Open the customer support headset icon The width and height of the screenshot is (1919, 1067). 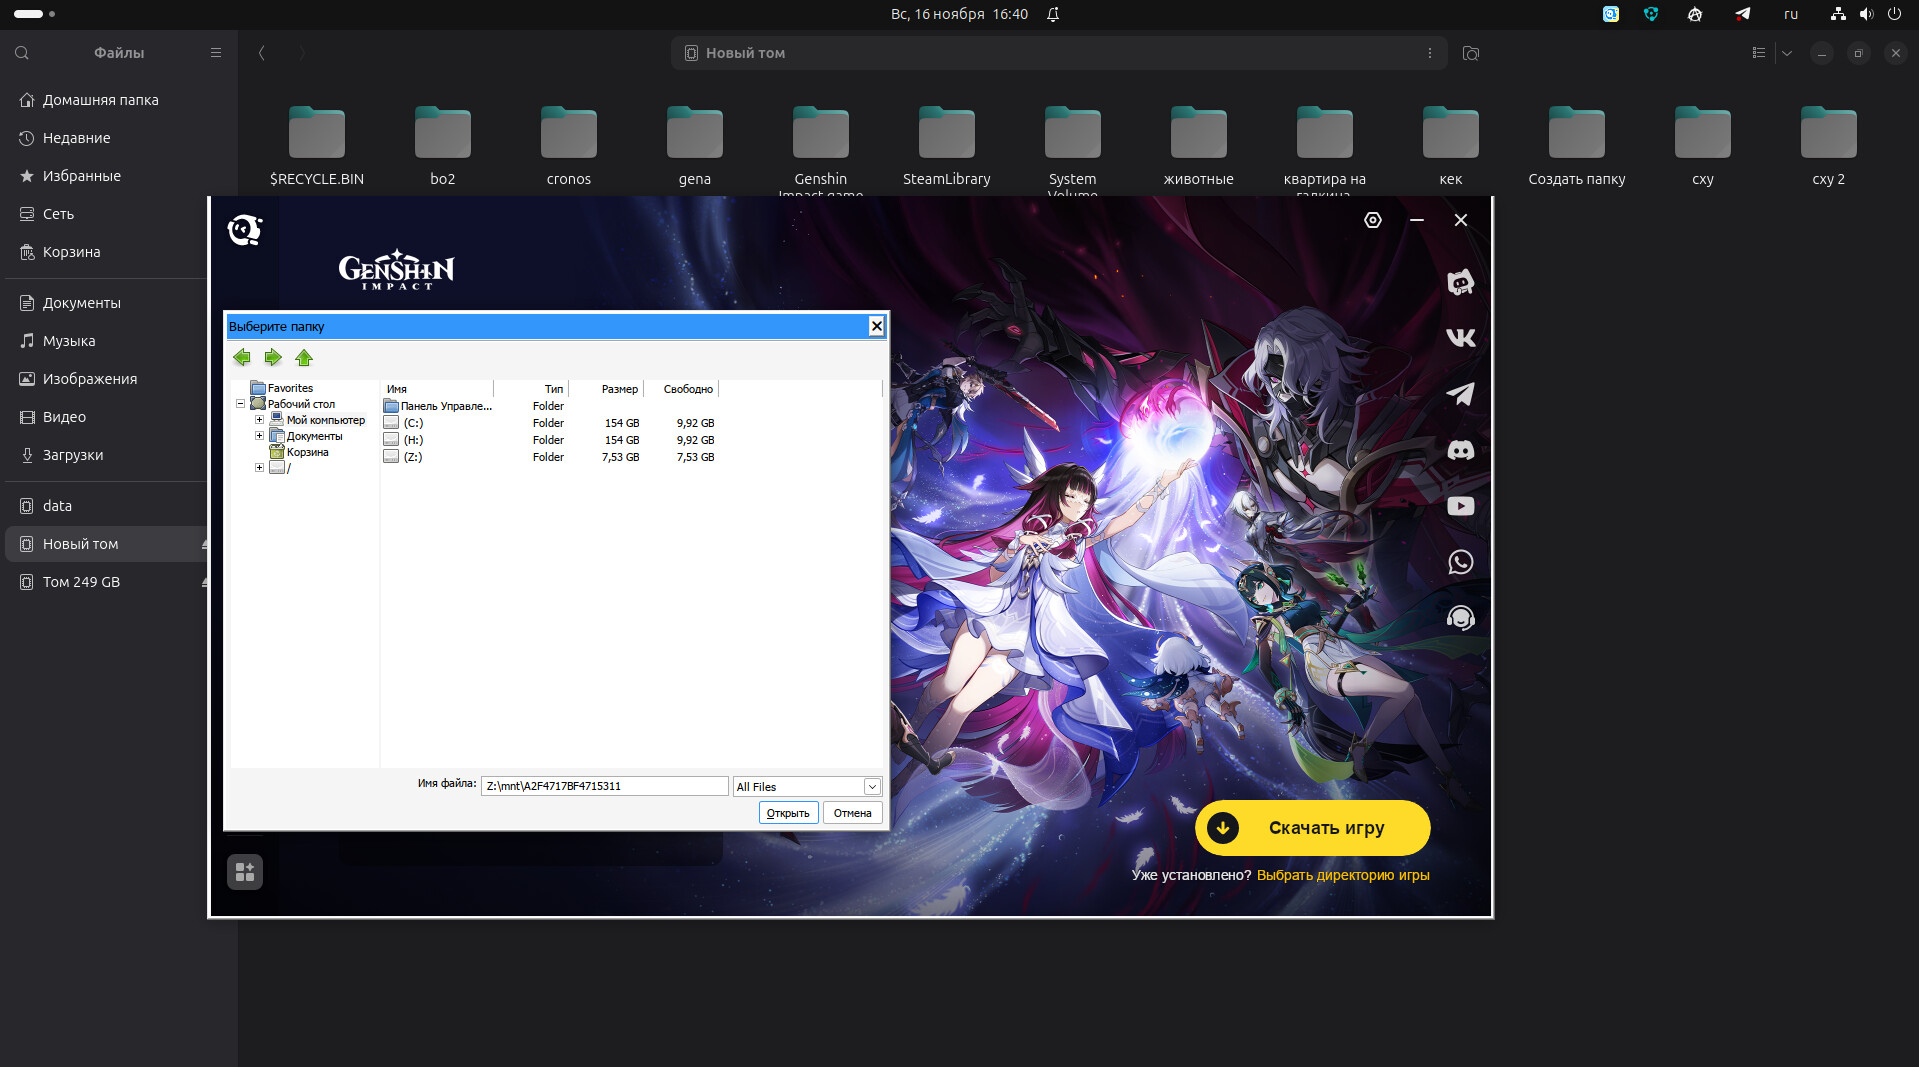[1460, 618]
